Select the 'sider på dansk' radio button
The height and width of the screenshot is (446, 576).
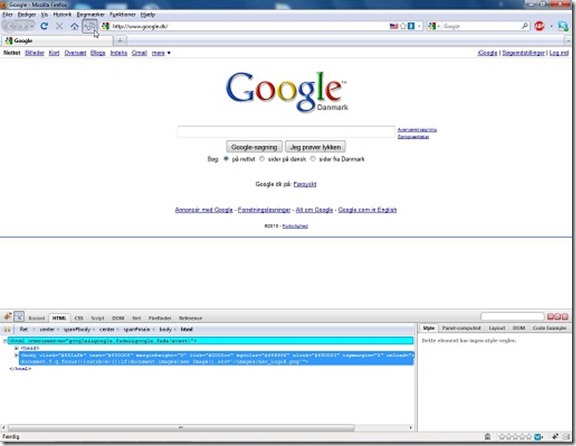(x=262, y=159)
